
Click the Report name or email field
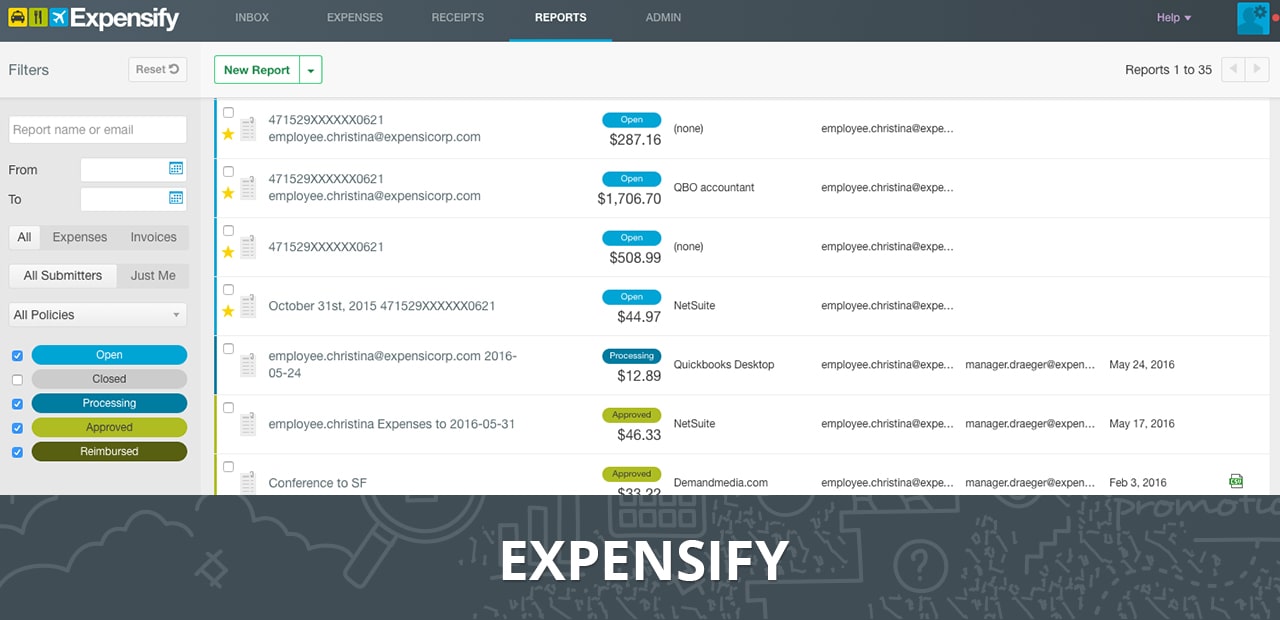tap(98, 130)
